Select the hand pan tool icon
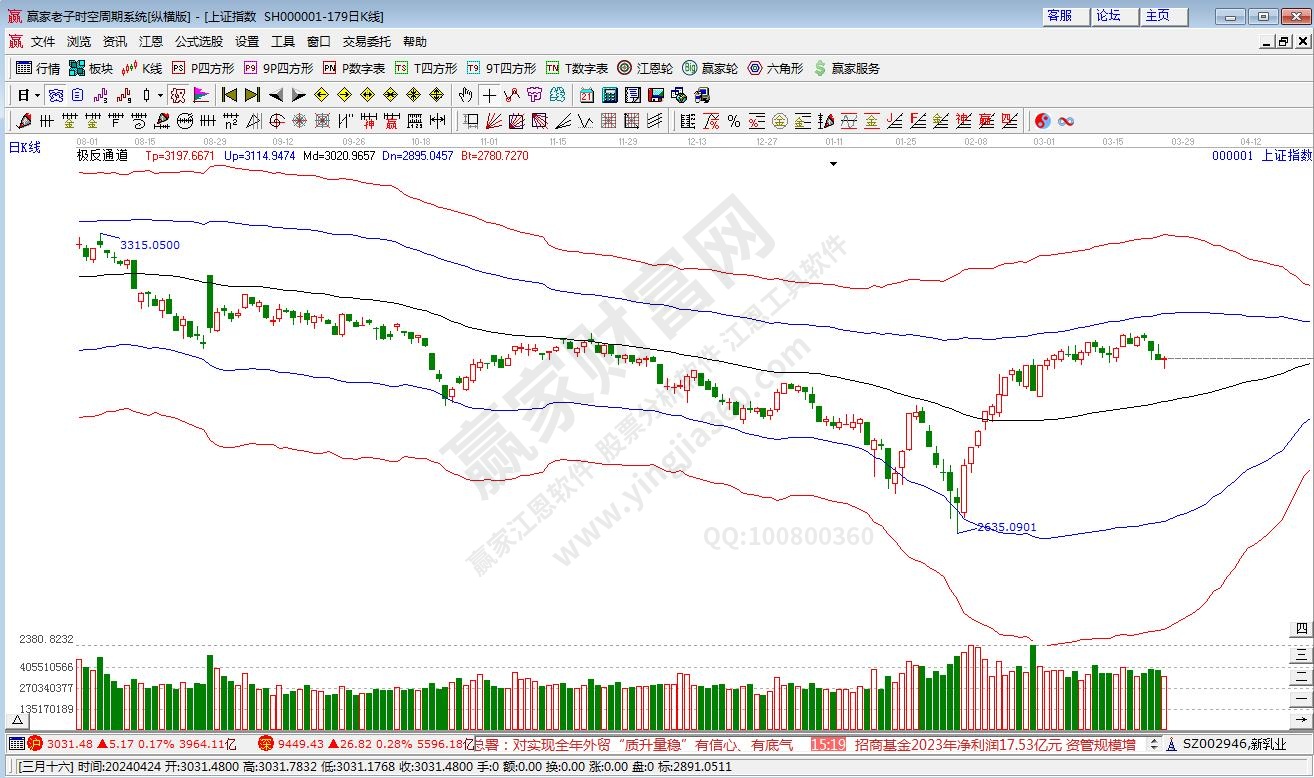Screen dimensions: 1314x778 click(x=465, y=95)
